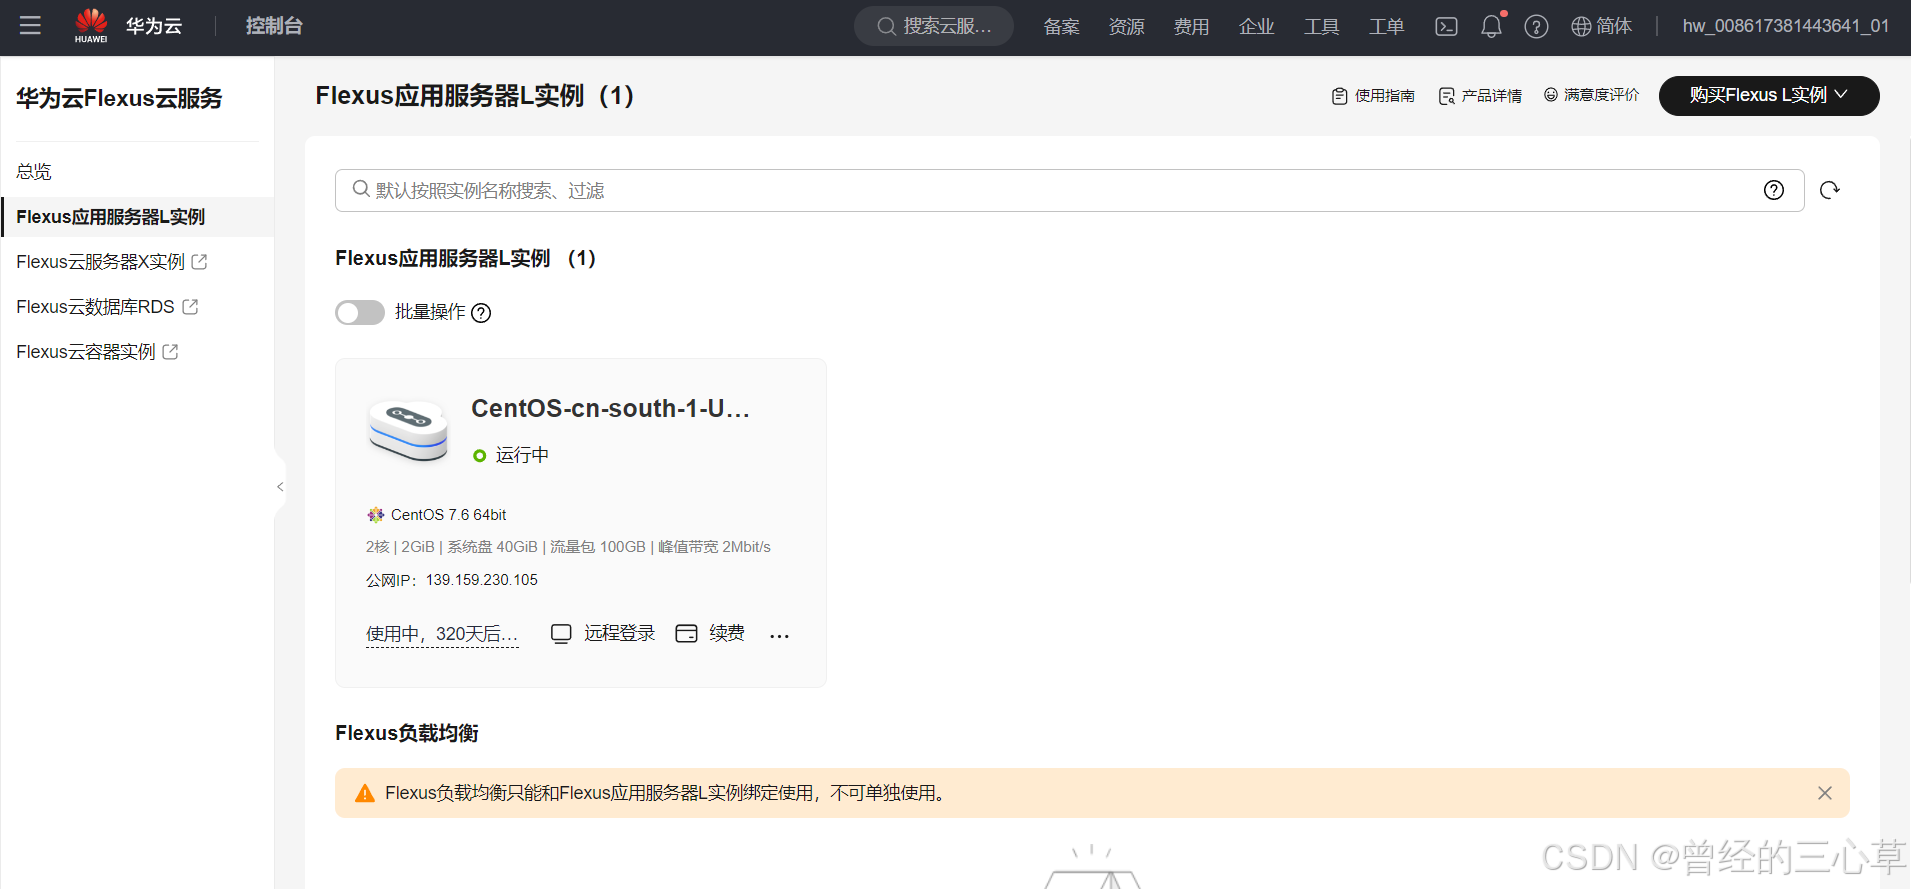Click the green running status indicator
1911x889 pixels.
click(480, 456)
